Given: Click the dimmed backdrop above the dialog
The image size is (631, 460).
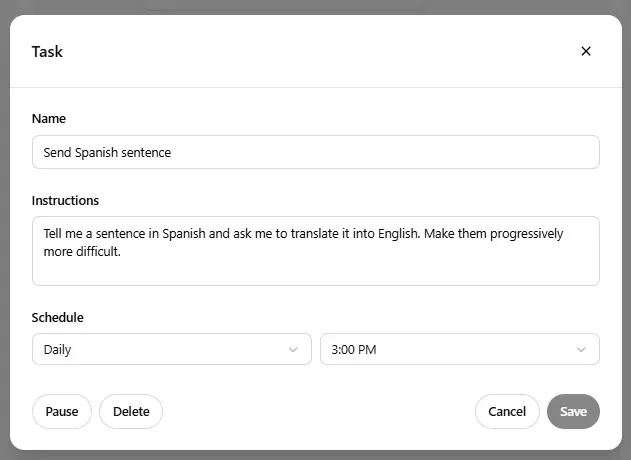Looking at the screenshot, I should point(300,6).
